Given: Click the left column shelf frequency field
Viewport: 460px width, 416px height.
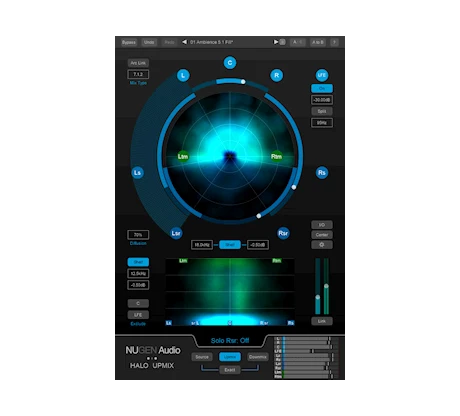Looking at the screenshot, I should (138, 273).
